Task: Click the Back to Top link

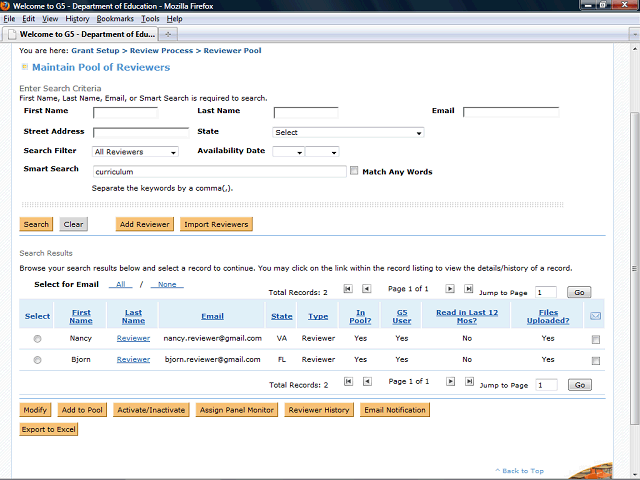Action: (x=522, y=471)
